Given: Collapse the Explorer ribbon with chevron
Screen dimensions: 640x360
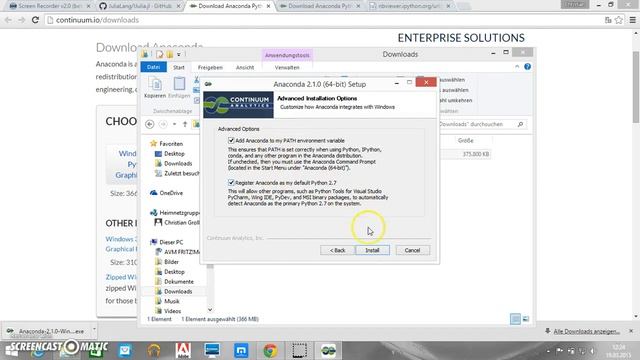Looking at the screenshot, I should 517,67.
